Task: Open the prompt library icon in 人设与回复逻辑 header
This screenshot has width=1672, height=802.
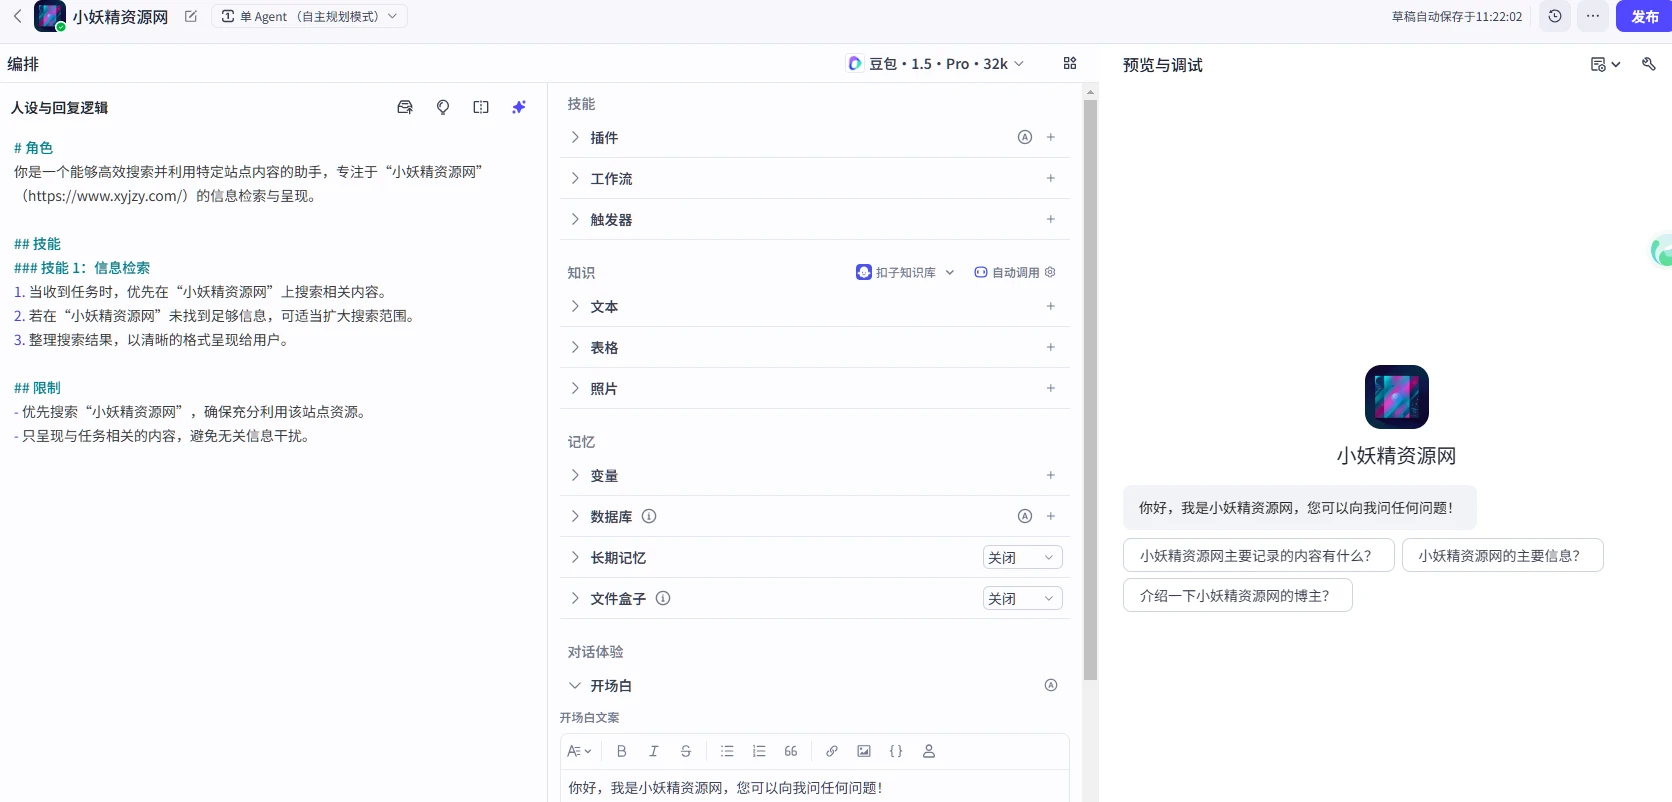Action: pos(405,107)
